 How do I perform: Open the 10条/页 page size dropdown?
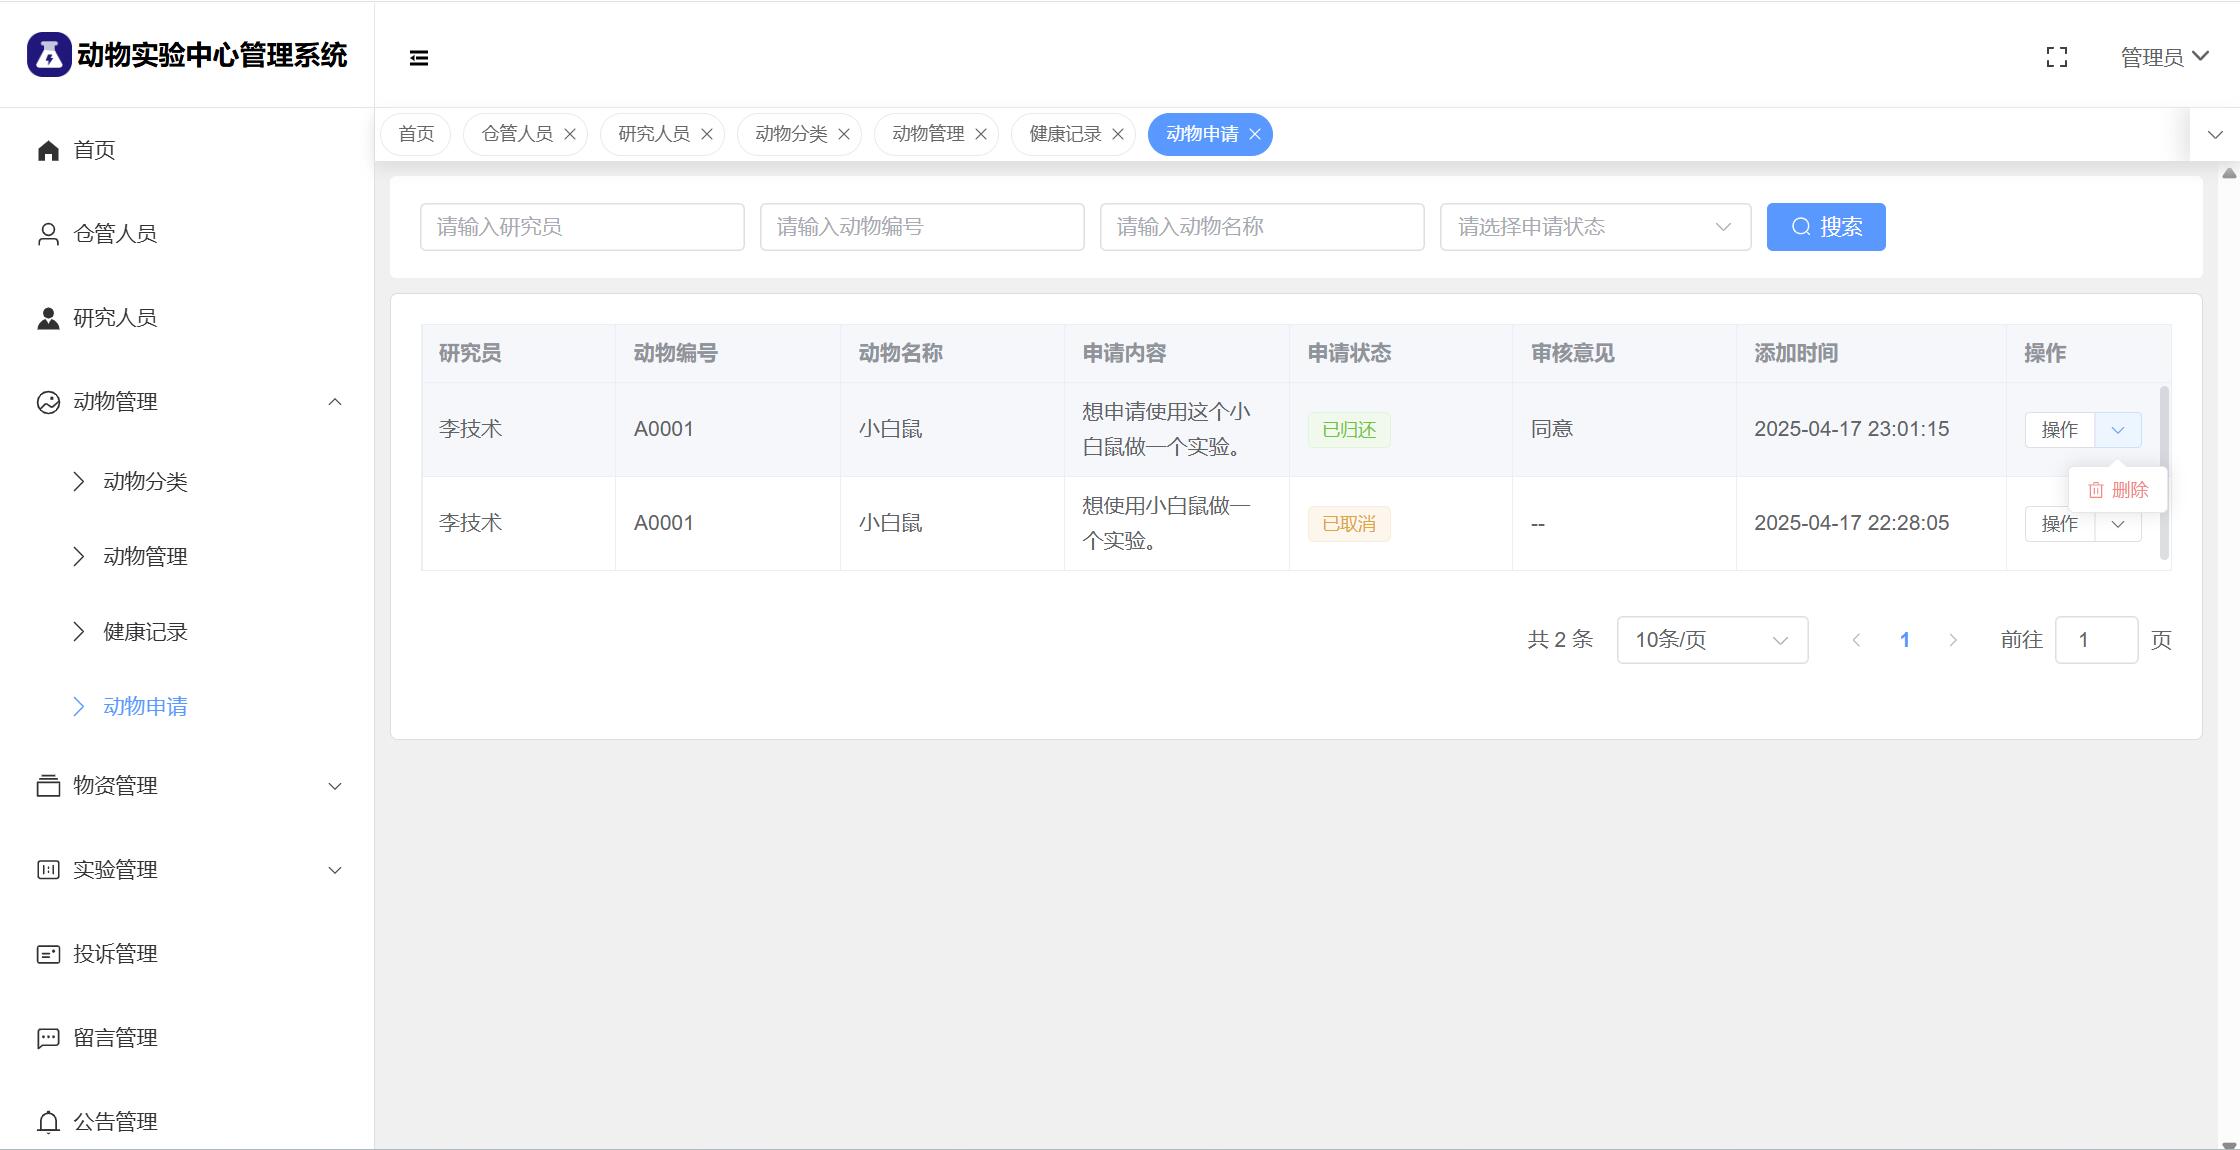click(1712, 640)
